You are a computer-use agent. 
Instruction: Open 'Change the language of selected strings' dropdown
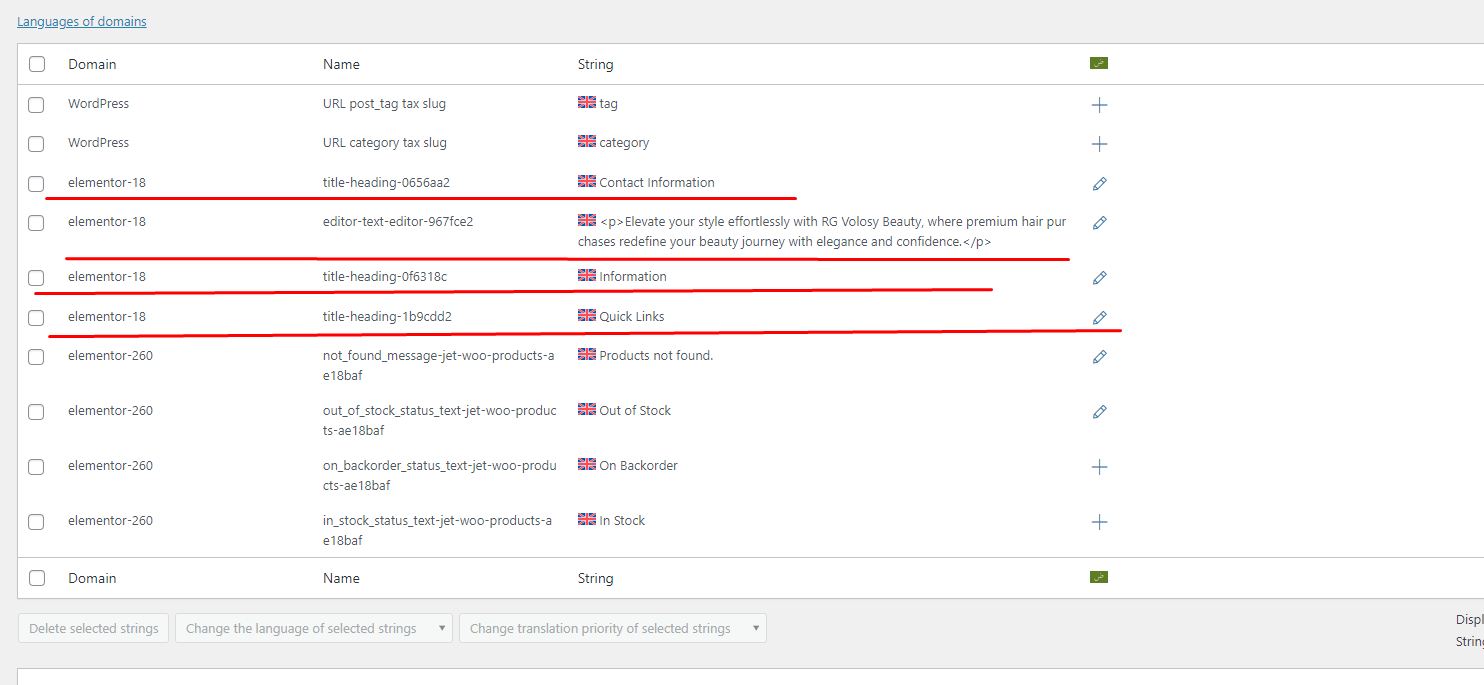[x=313, y=629]
